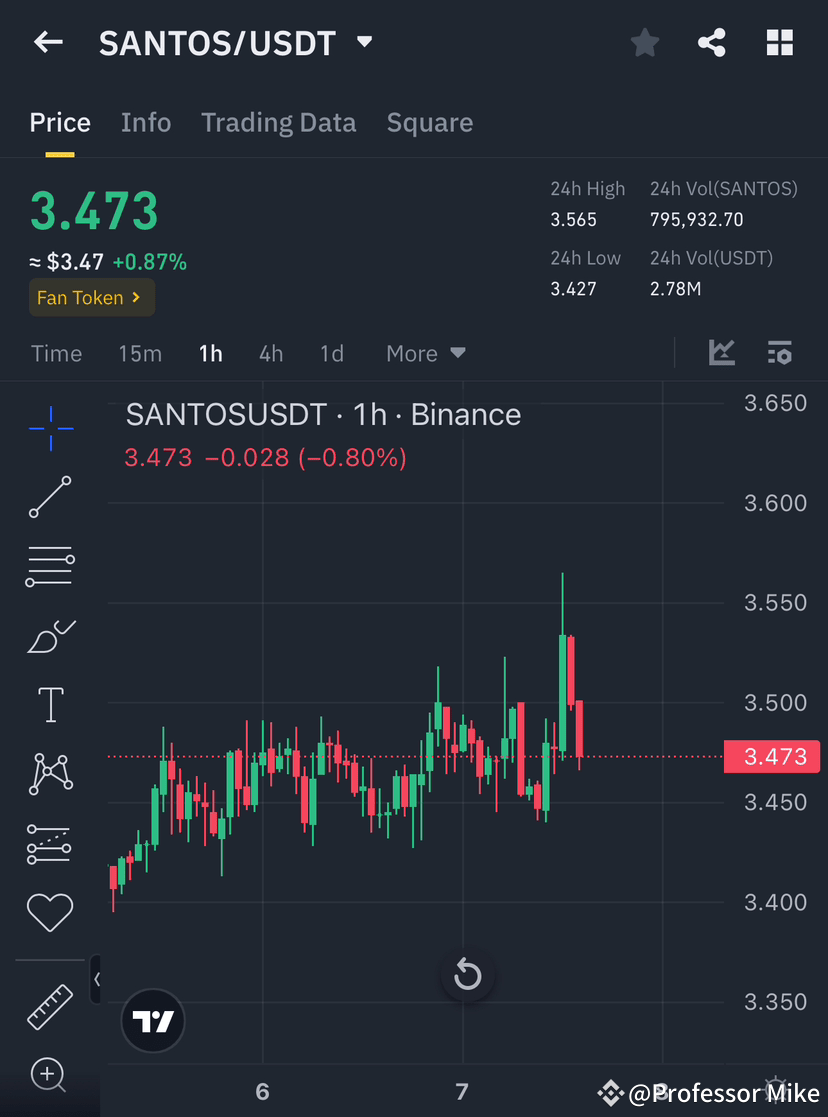The width and height of the screenshot is (828, 1117).
Task: Toggle the zoom-in magnifier tool
Action: click(x=50, y=1075)
